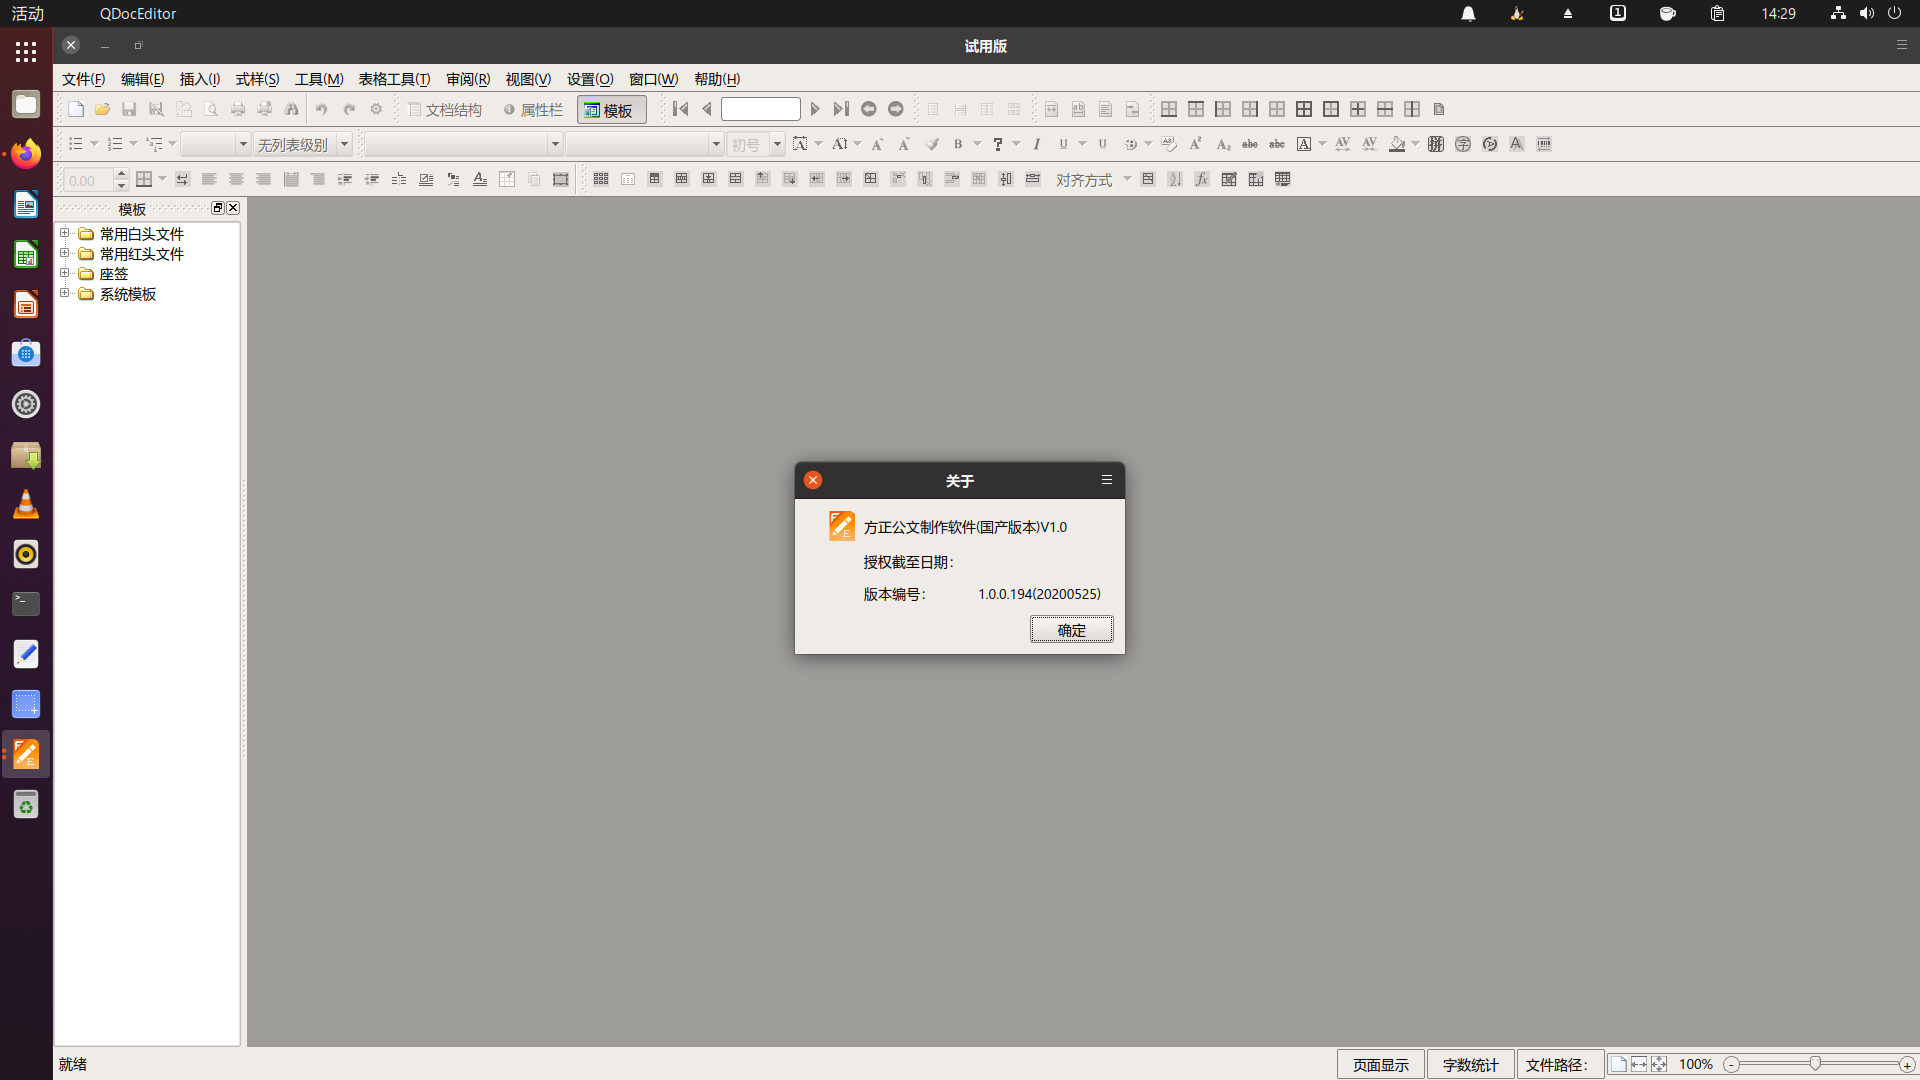The image size is (1920, 1080).
Task: Jump to the last page
Action: click(x=841, y=109)
